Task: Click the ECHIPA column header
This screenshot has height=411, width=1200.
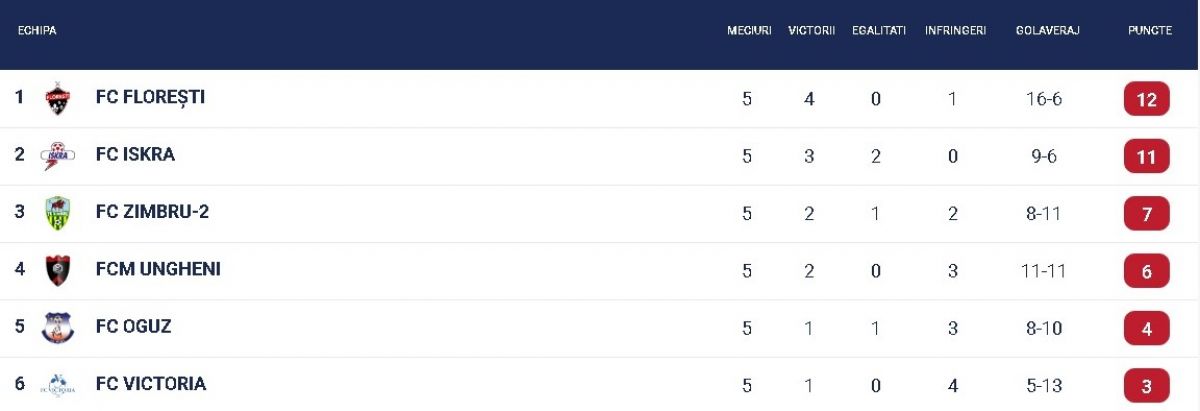Action: click(37, 31)
